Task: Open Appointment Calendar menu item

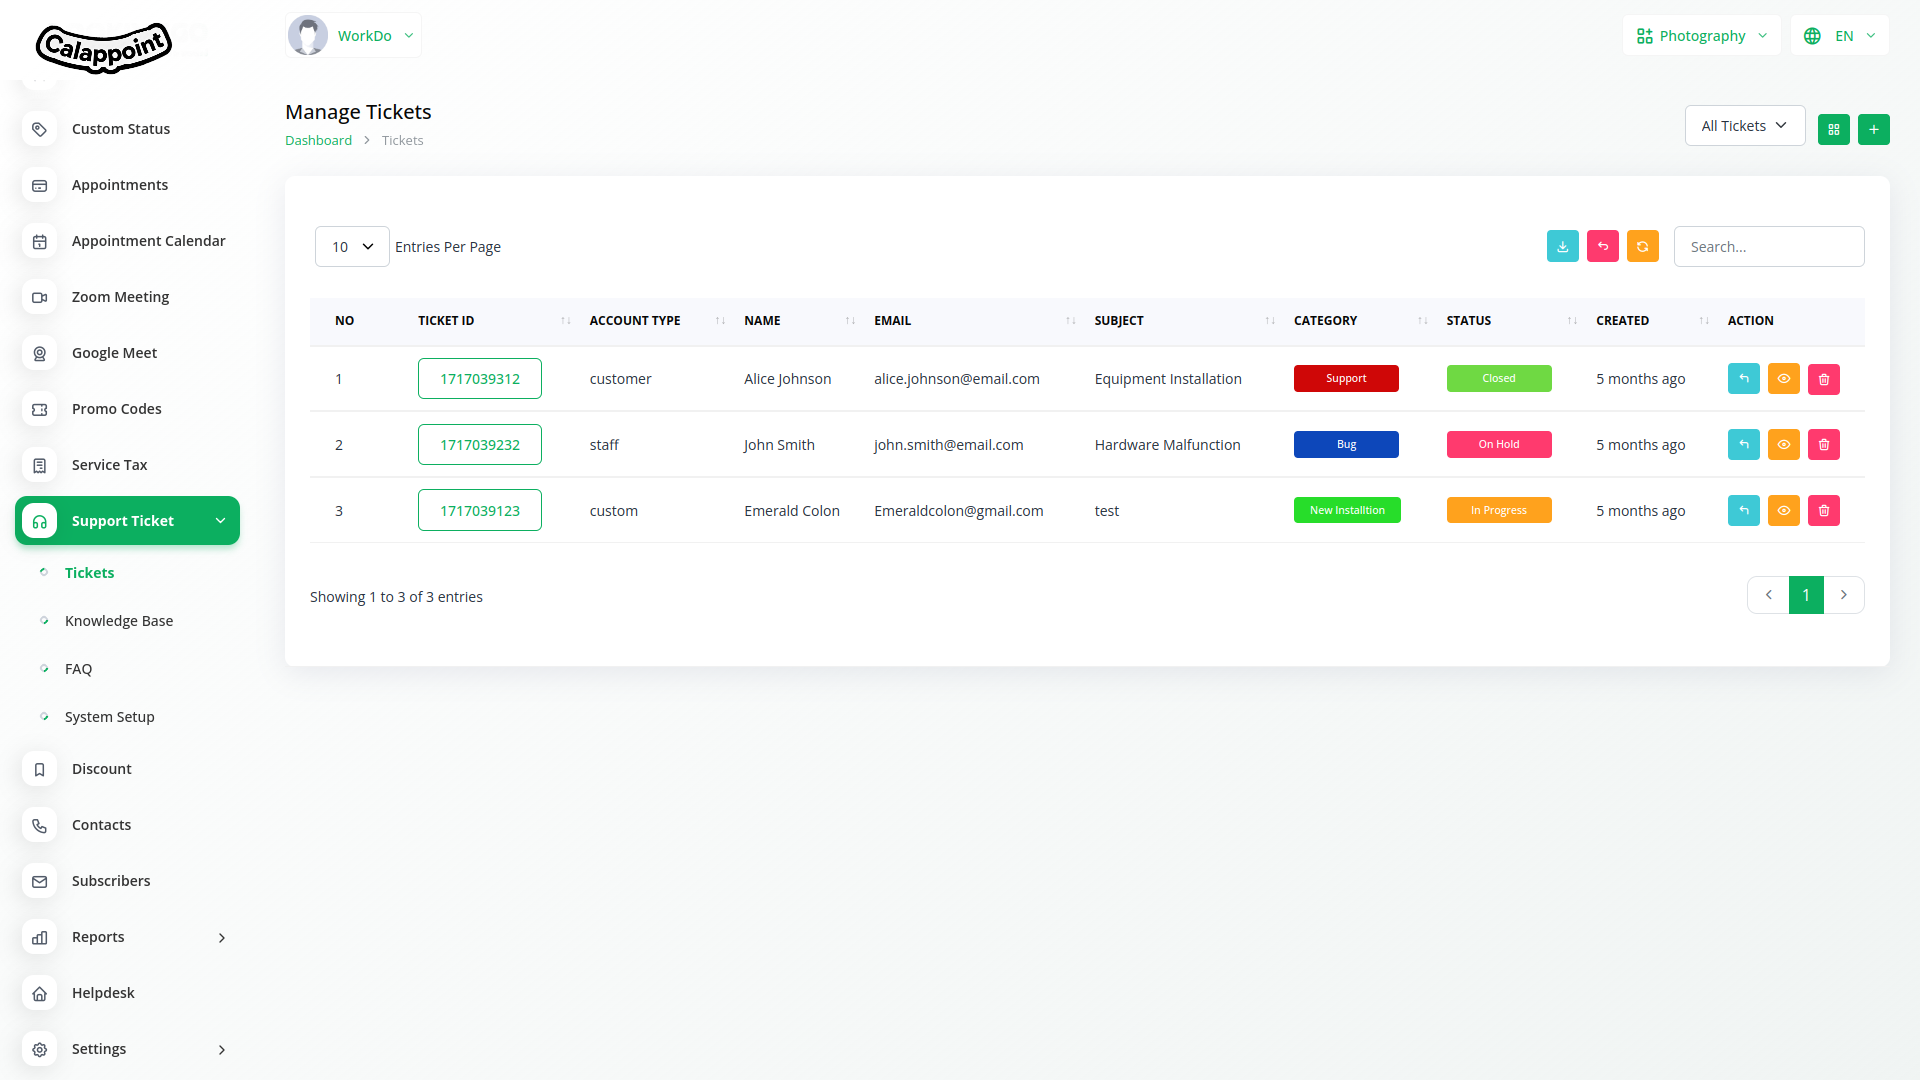Action: tap(148, 241)
